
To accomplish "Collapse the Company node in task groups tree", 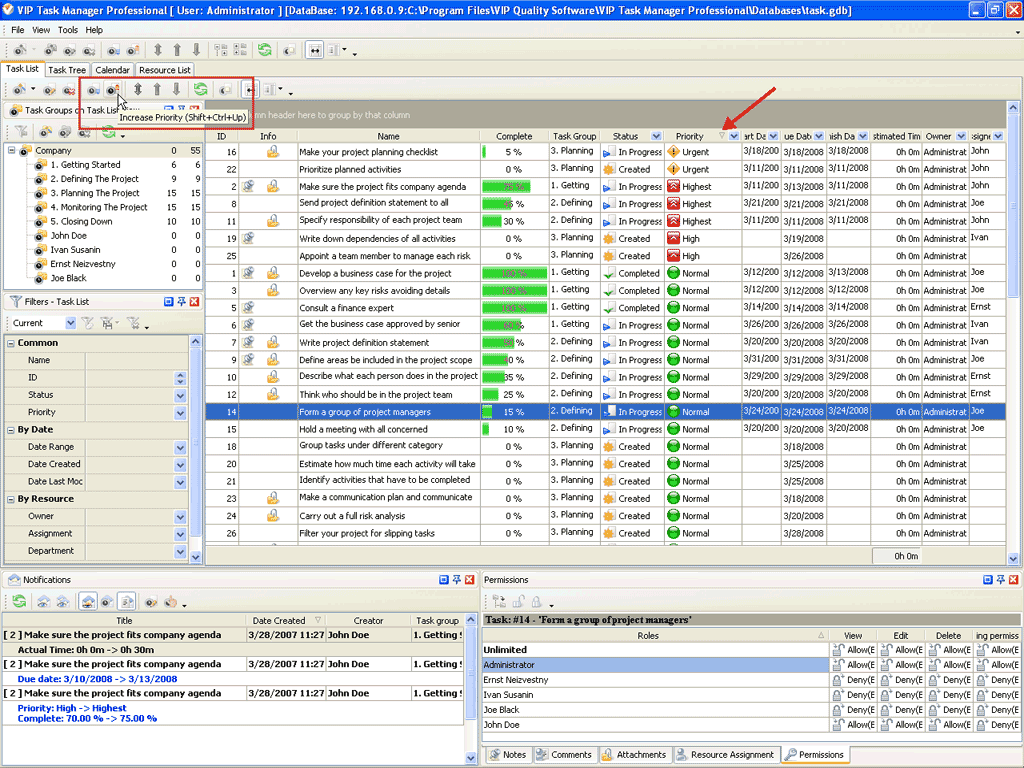I will pyautogui.click(x=11, y=150).
